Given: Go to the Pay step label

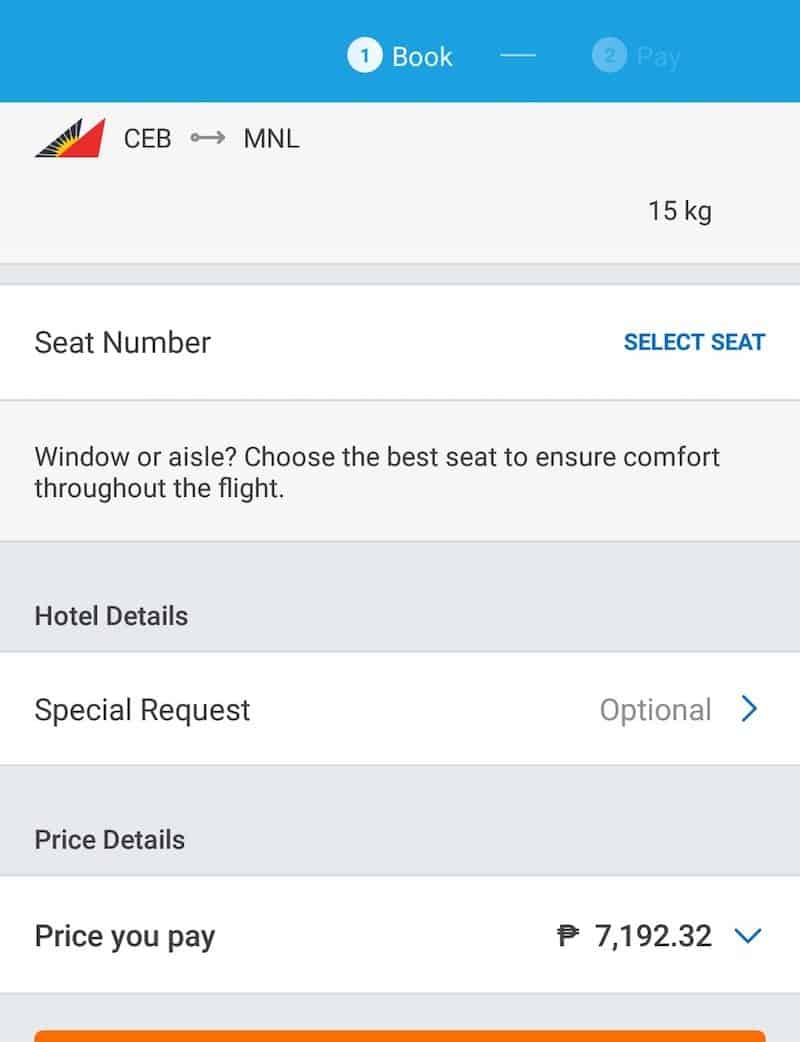Looking at the screenshot, I should coord(658,57).
